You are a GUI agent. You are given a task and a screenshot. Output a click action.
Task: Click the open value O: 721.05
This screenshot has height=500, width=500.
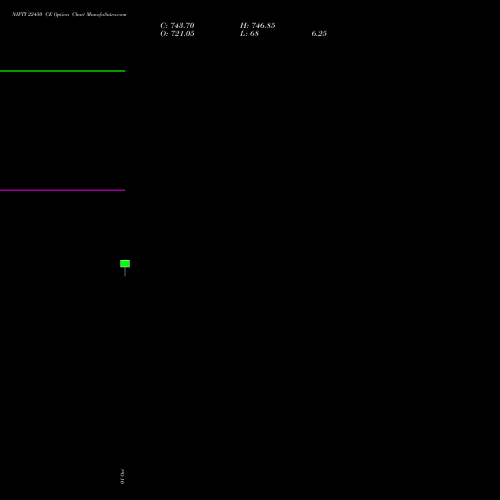[177, 34]
